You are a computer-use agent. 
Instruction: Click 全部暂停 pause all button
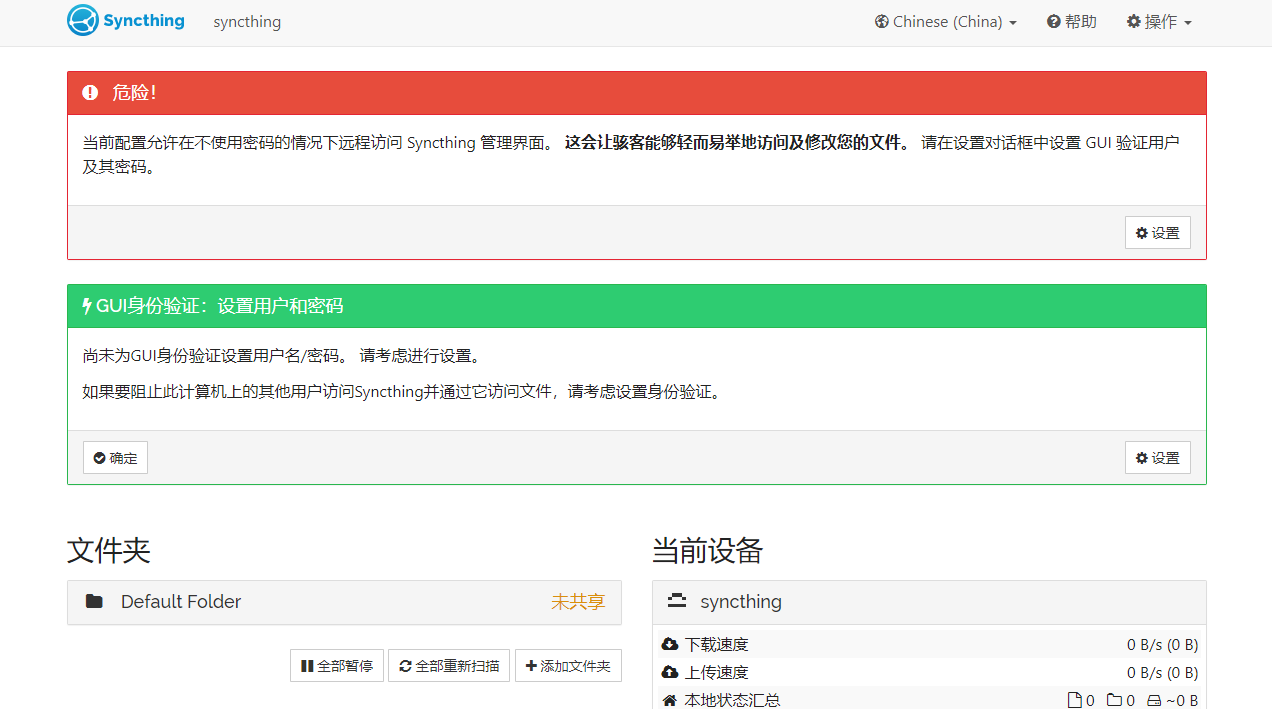click(x=337, y=666)
